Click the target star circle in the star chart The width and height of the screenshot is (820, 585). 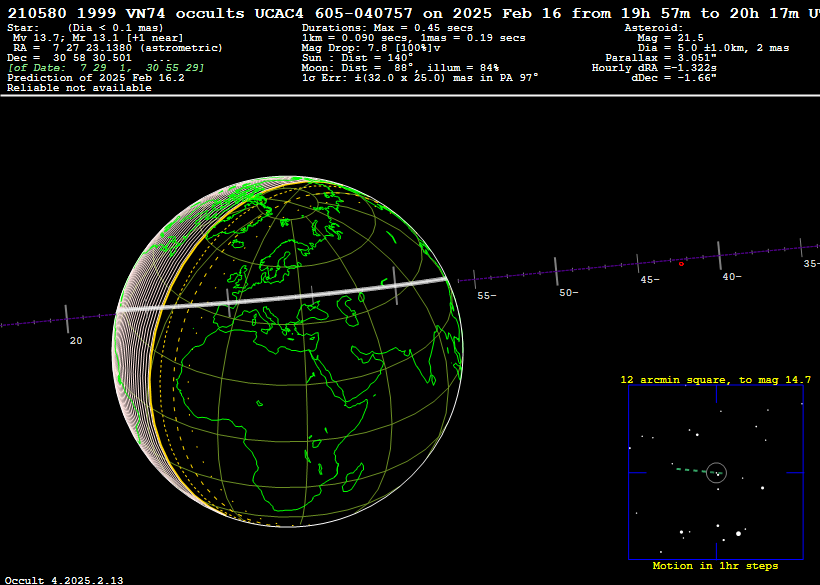(716, 473)
